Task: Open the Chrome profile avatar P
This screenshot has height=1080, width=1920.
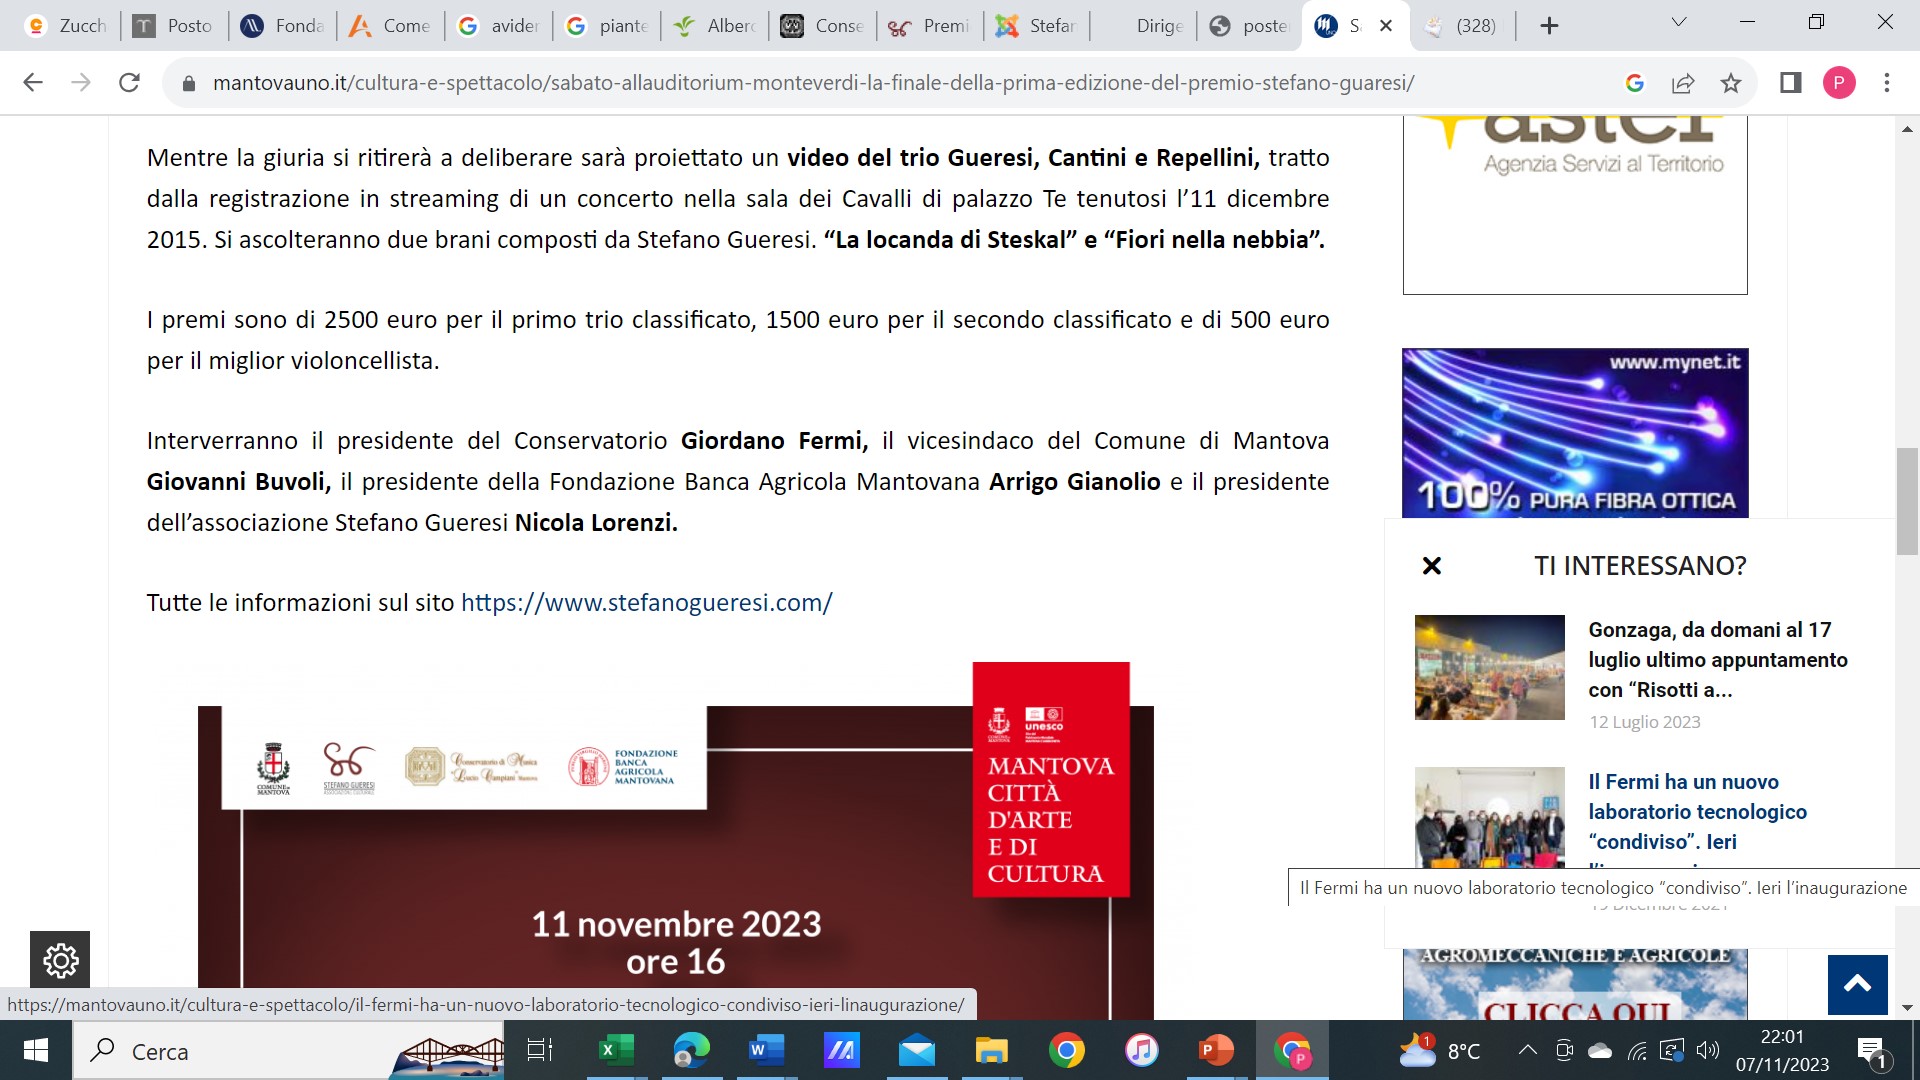Action: pos(1839,83)
